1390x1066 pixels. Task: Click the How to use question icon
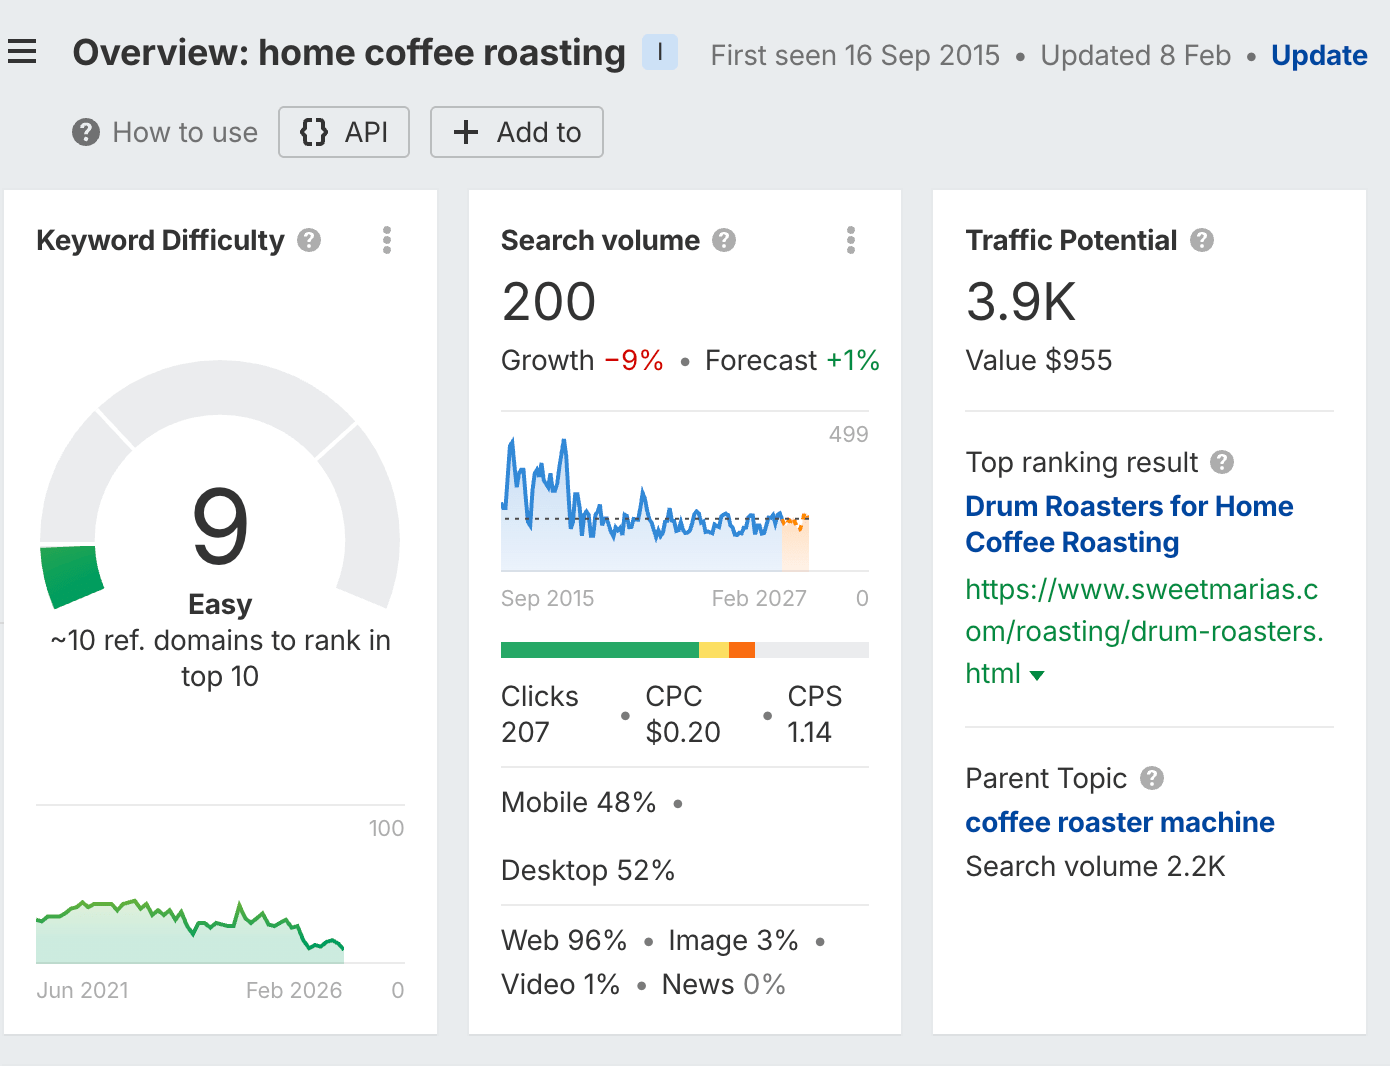point(86,132)
